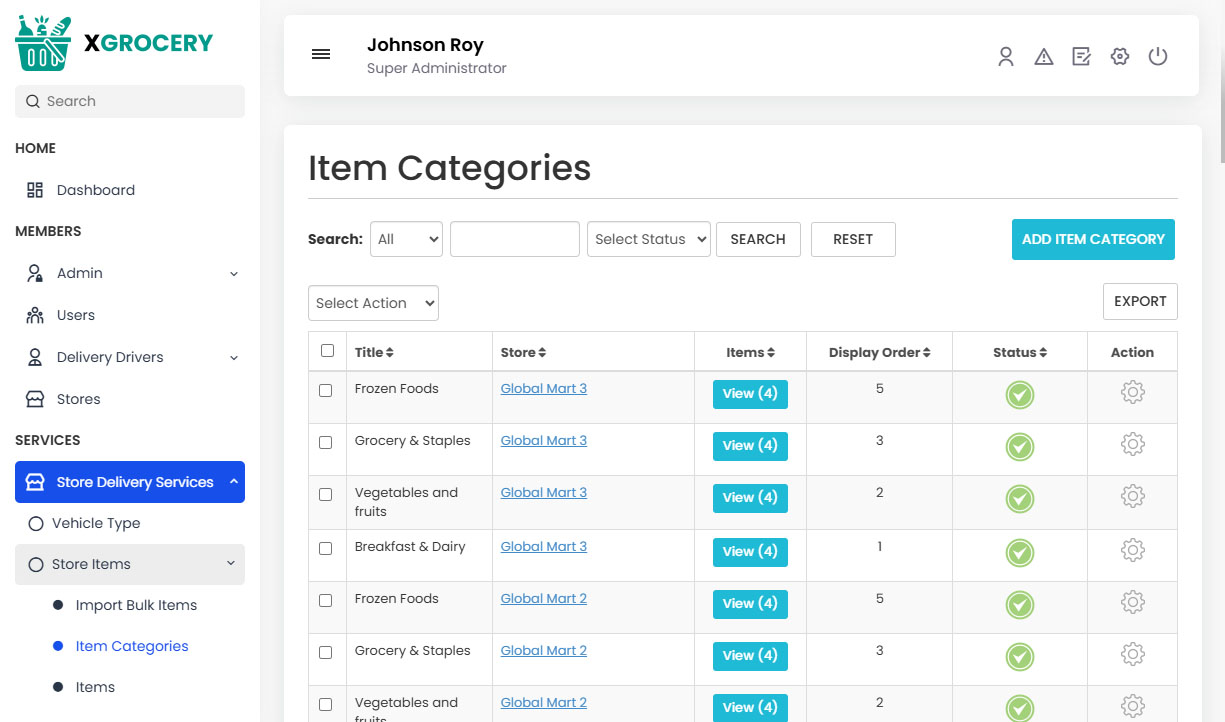The height and width of the screenshot is (722, 1225).
Task: Sort table by Display Order column
Action: [x=878, y=351]
